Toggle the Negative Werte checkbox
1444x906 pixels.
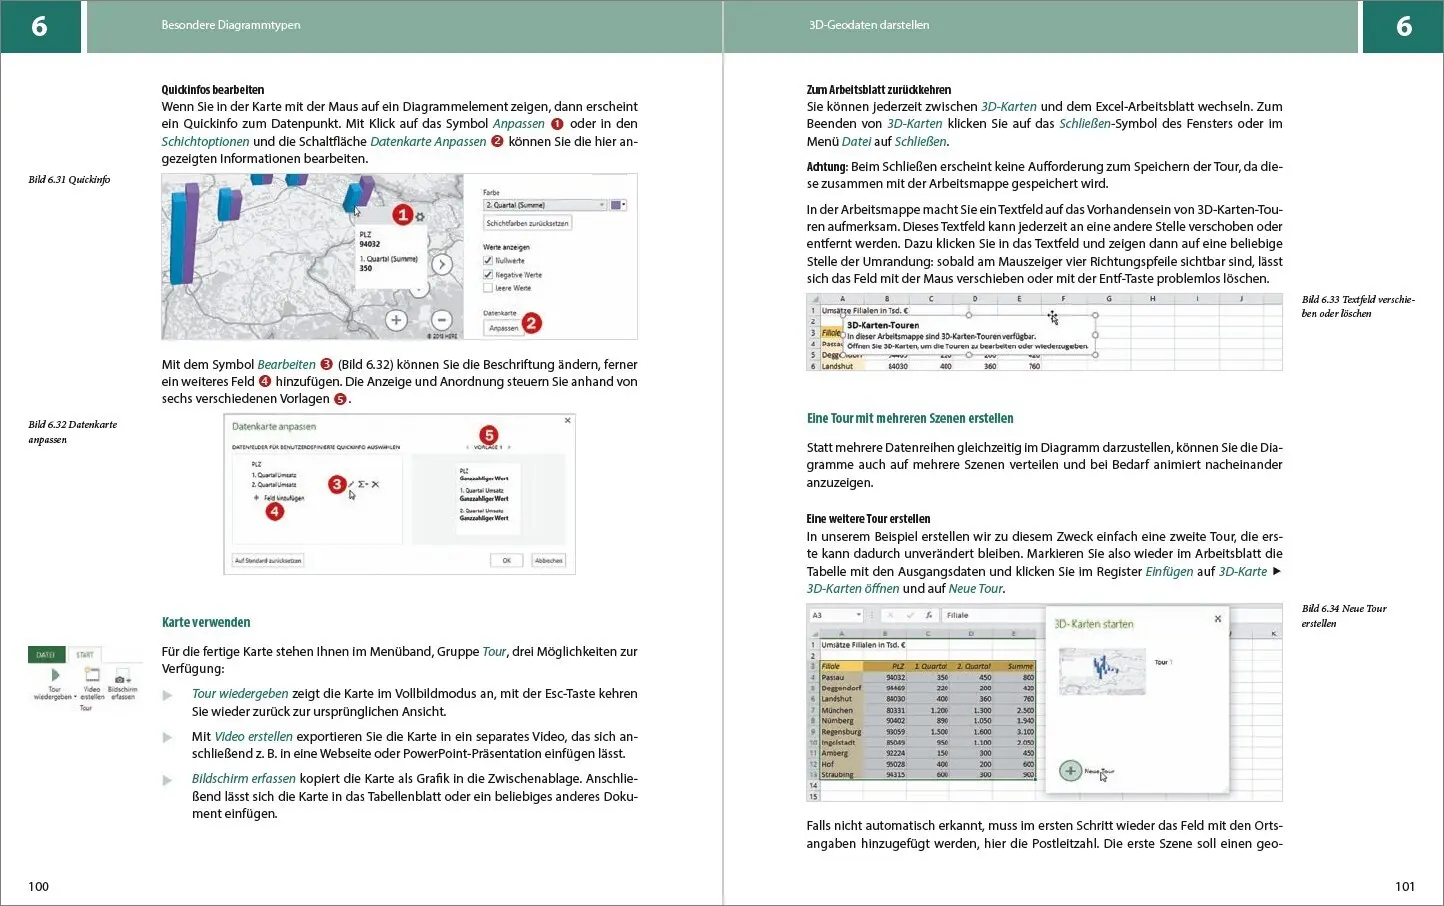[x=488, y=275]
